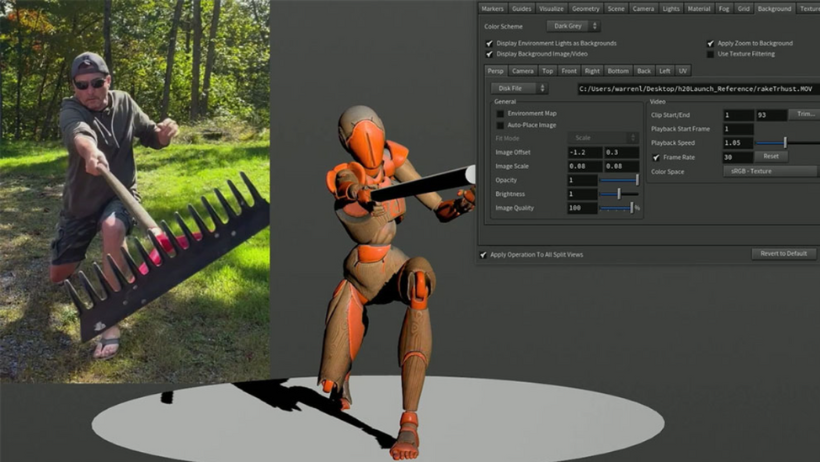This screenshot has width=820, height=462.
Task: Toggle Apply Zoom to Background checkbox
Action: pyautogui.click(x=710, y=43)
